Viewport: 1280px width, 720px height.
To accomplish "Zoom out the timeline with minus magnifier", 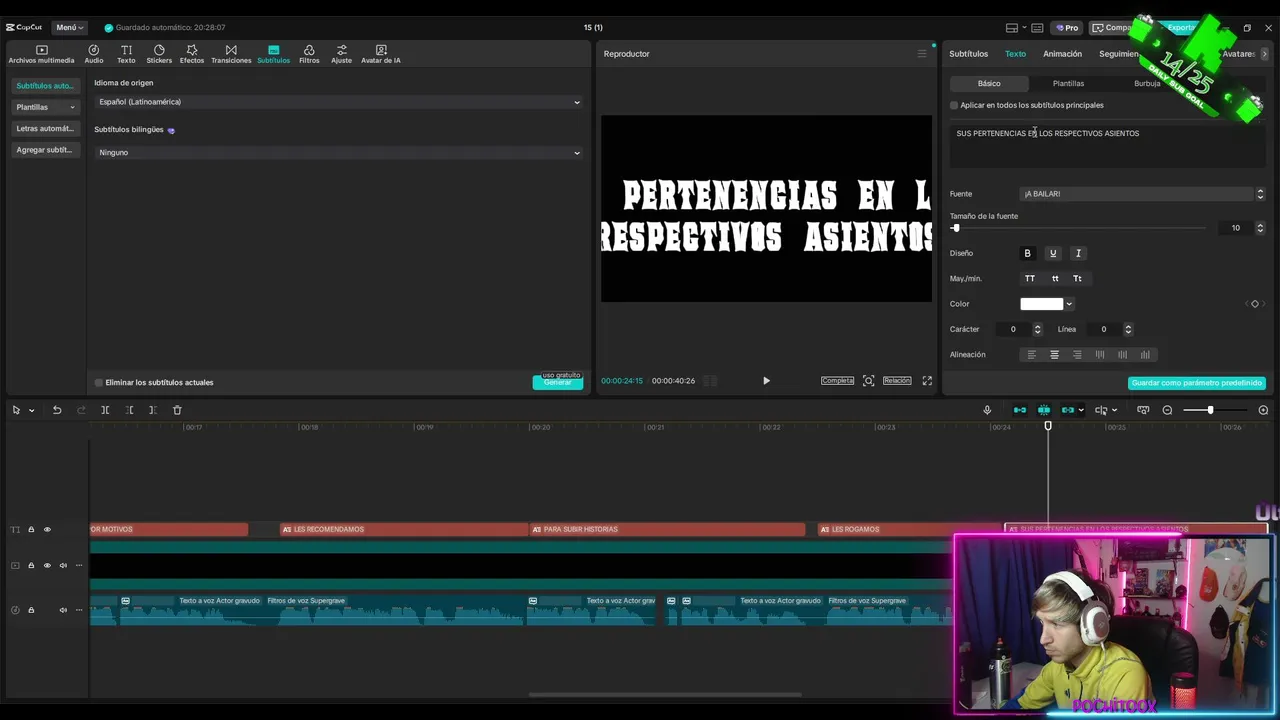I will pyautogui.click(x=1167, y=410).
